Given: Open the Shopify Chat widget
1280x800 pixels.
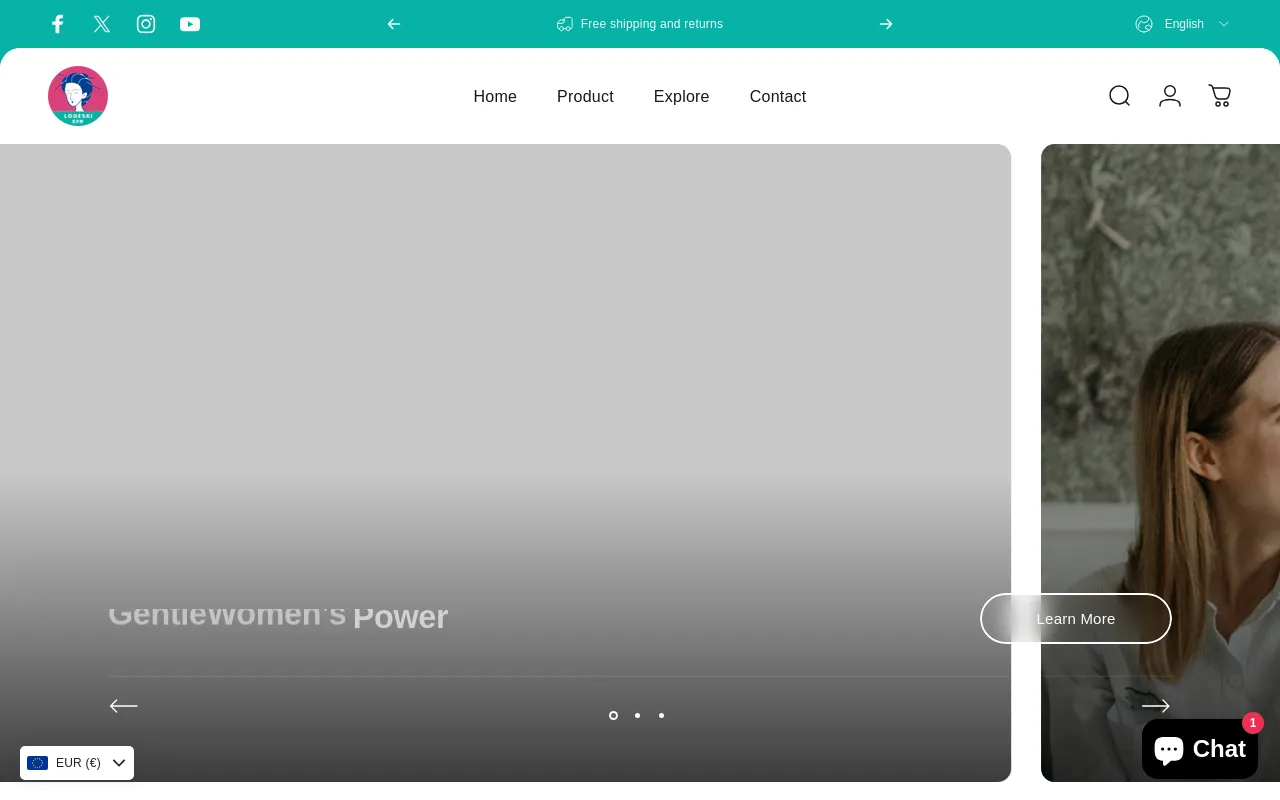Looking at the screenshot, I should click(1199, 749).
